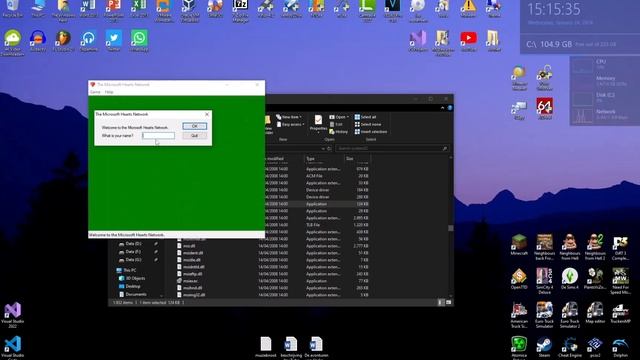
Task: Open the Easy access dropdown in File Explorer
Action: coord(290,124)
